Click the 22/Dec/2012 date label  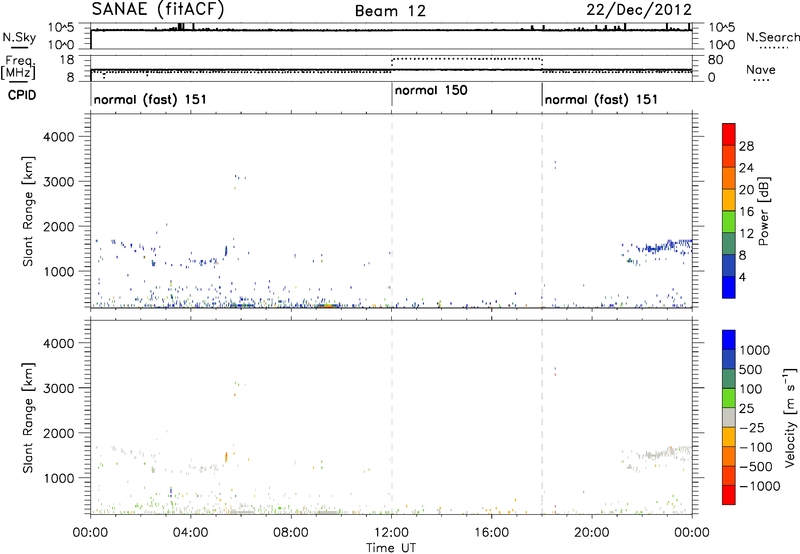pos(639,10)
